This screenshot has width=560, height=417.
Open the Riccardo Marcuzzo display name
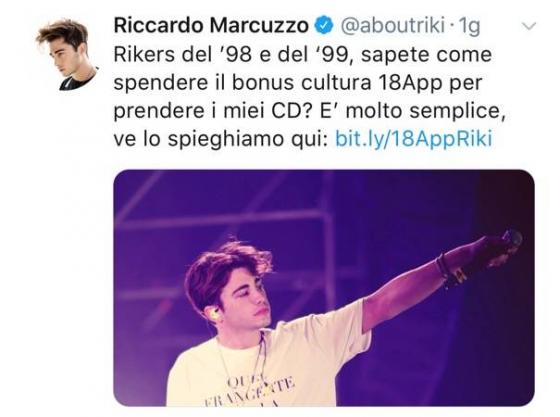pos(211,25)
